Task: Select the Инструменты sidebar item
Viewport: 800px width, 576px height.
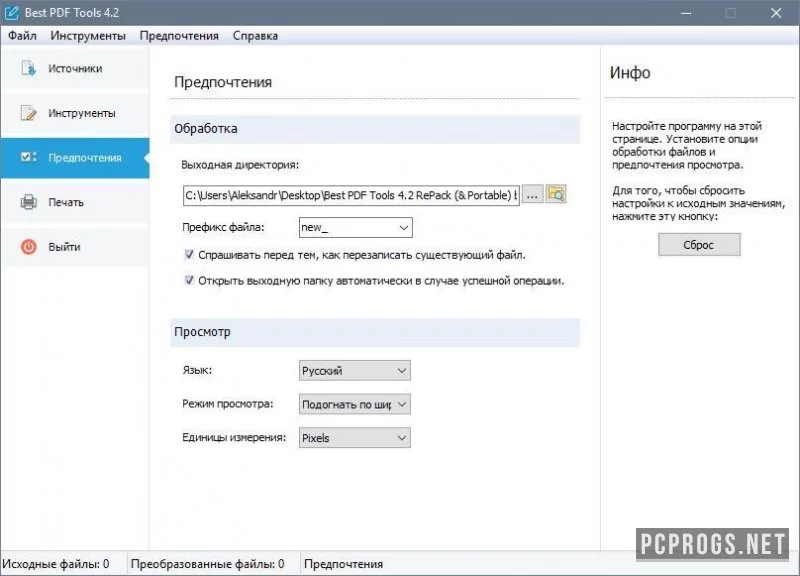Action: pyautogui.click(x=75, y=113)
